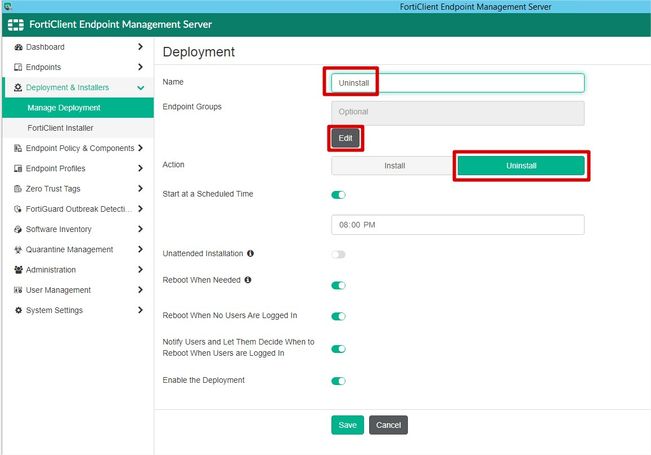
Task: Expand FortiGuard Outbreak Detection chevron
Action: pyautogui.click(x=140, y=209)
